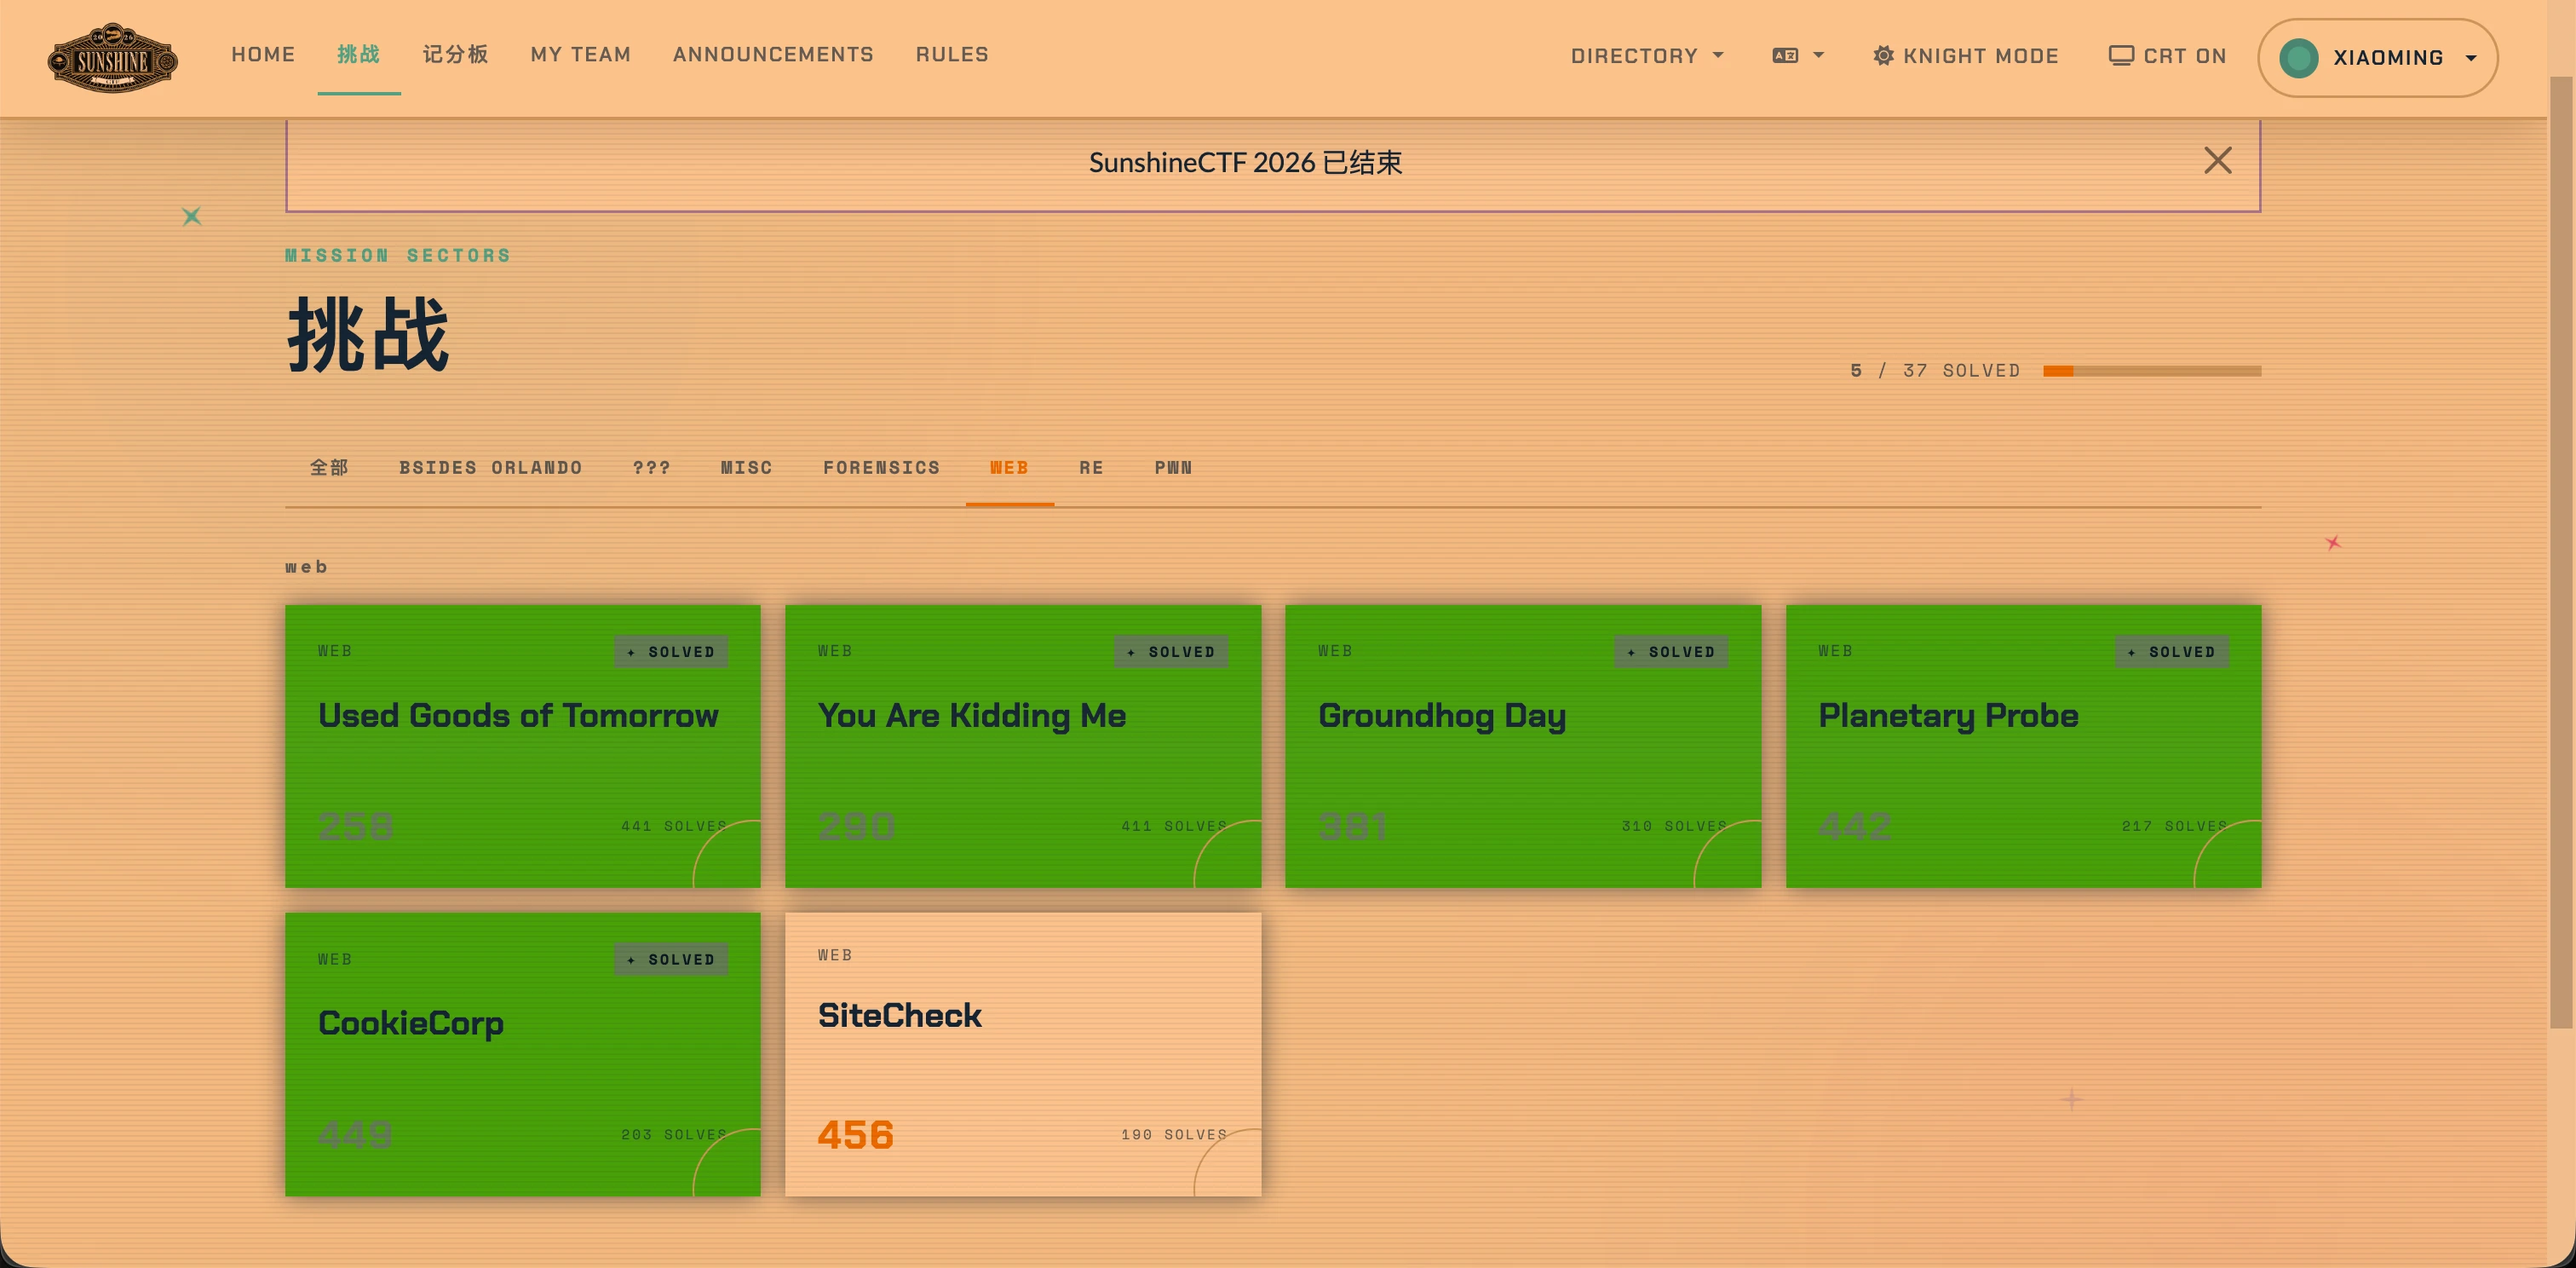
Task: Open the unsolved SiteCheck challenge
Action: [x=1022, y=1054]
